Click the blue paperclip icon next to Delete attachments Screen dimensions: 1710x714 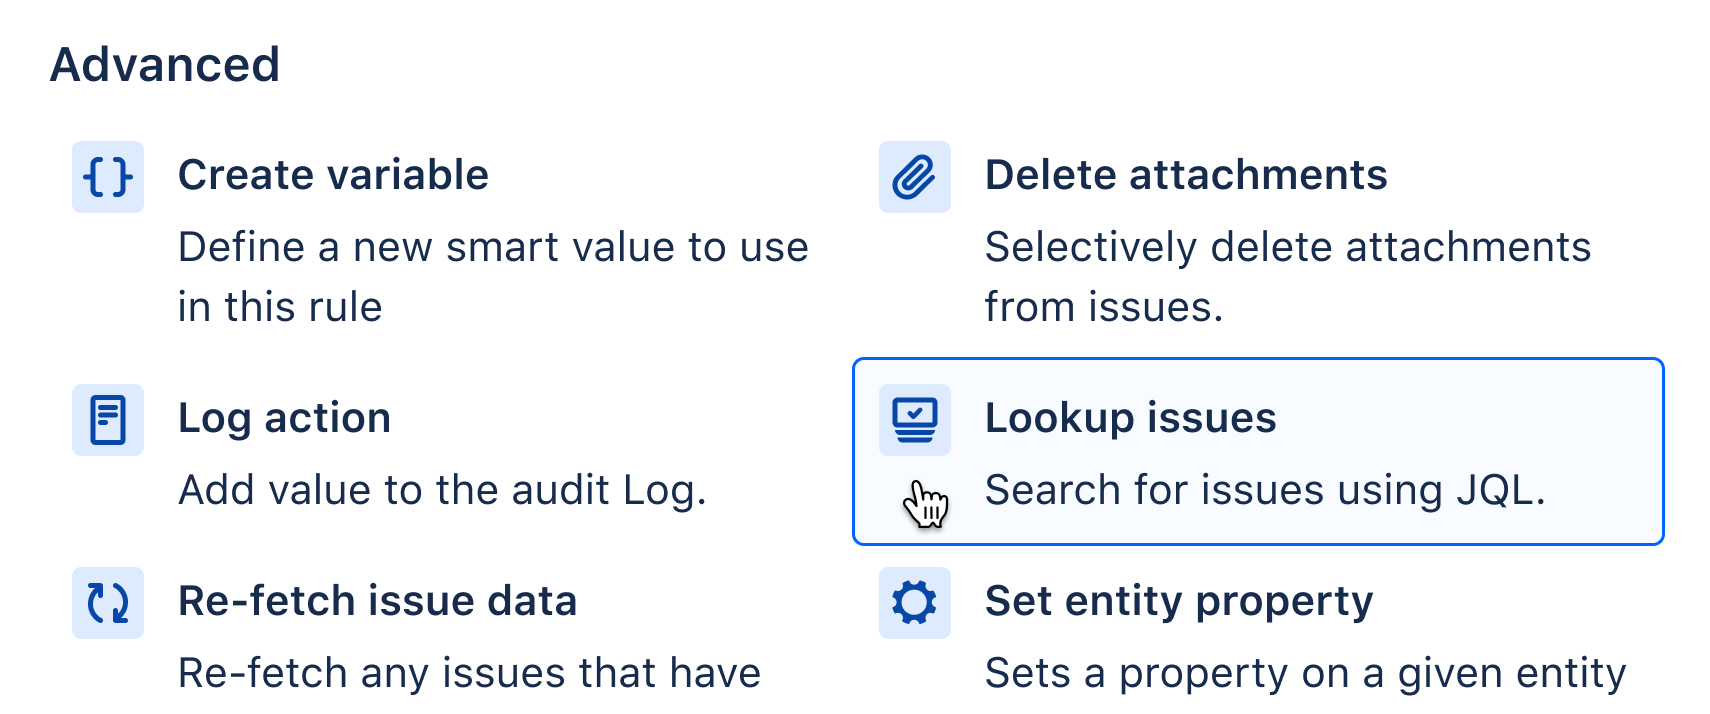click(x=914, y=176)
